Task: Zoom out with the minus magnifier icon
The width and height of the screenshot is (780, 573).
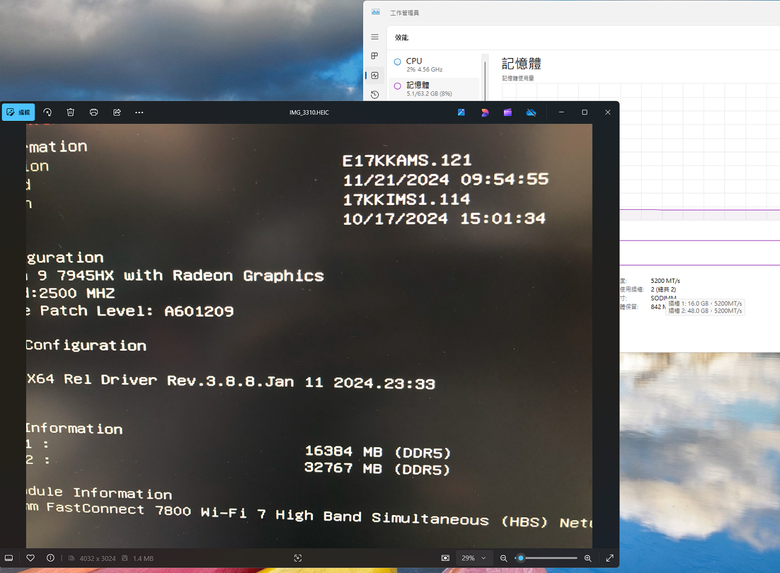Action: coord(503,558)
